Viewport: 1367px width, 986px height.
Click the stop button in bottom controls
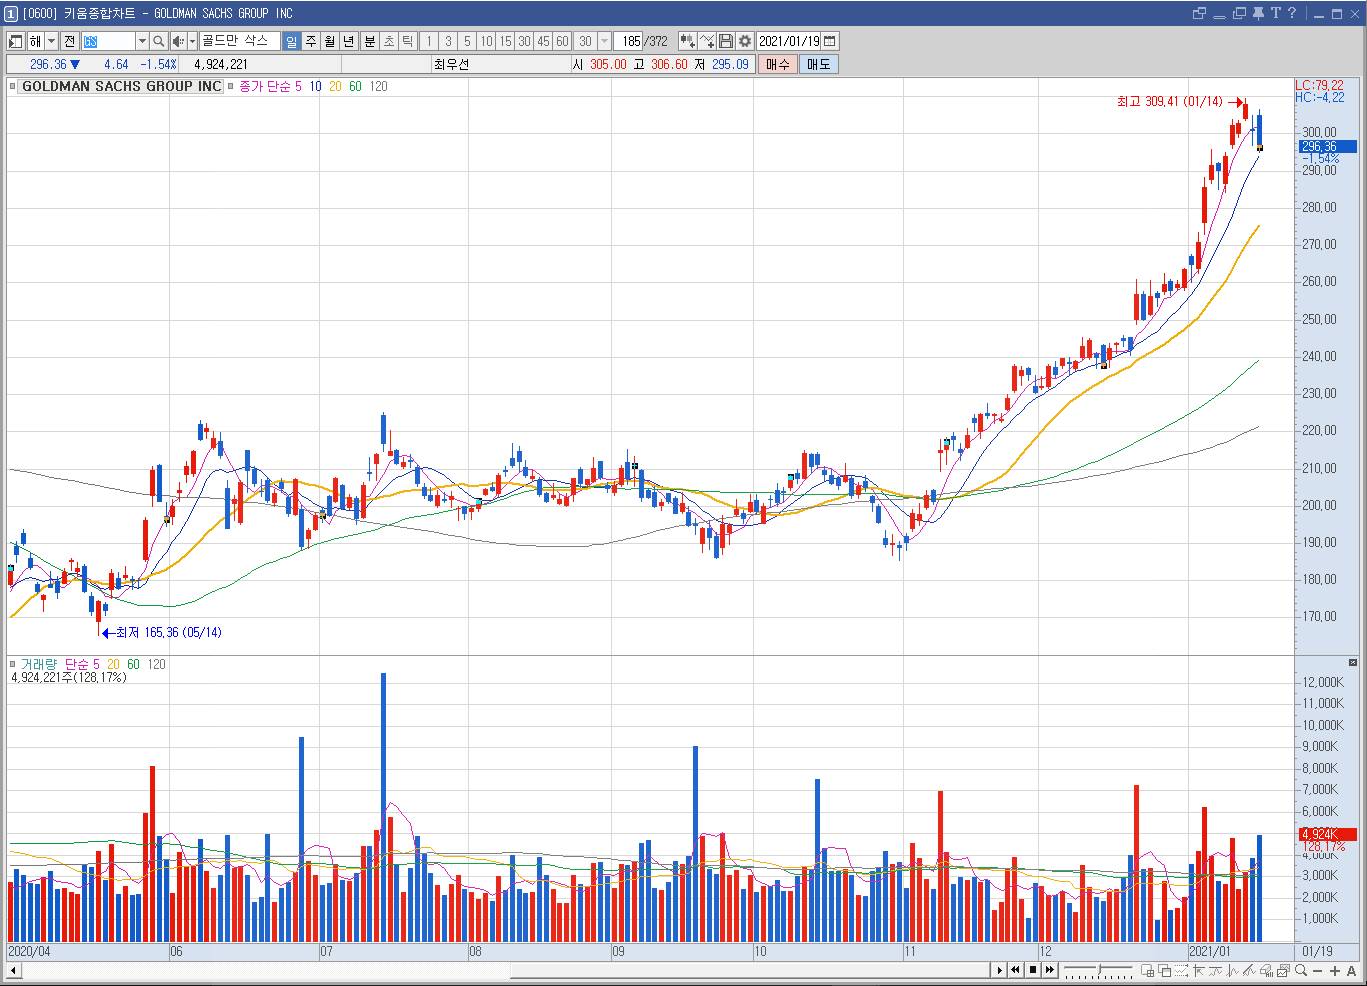tap(1033, 970)
